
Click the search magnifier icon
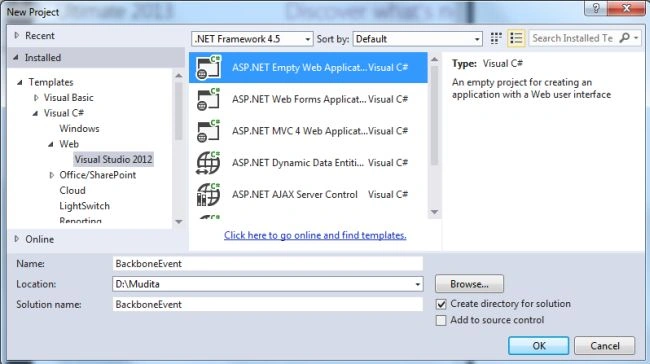pos(624,38)
